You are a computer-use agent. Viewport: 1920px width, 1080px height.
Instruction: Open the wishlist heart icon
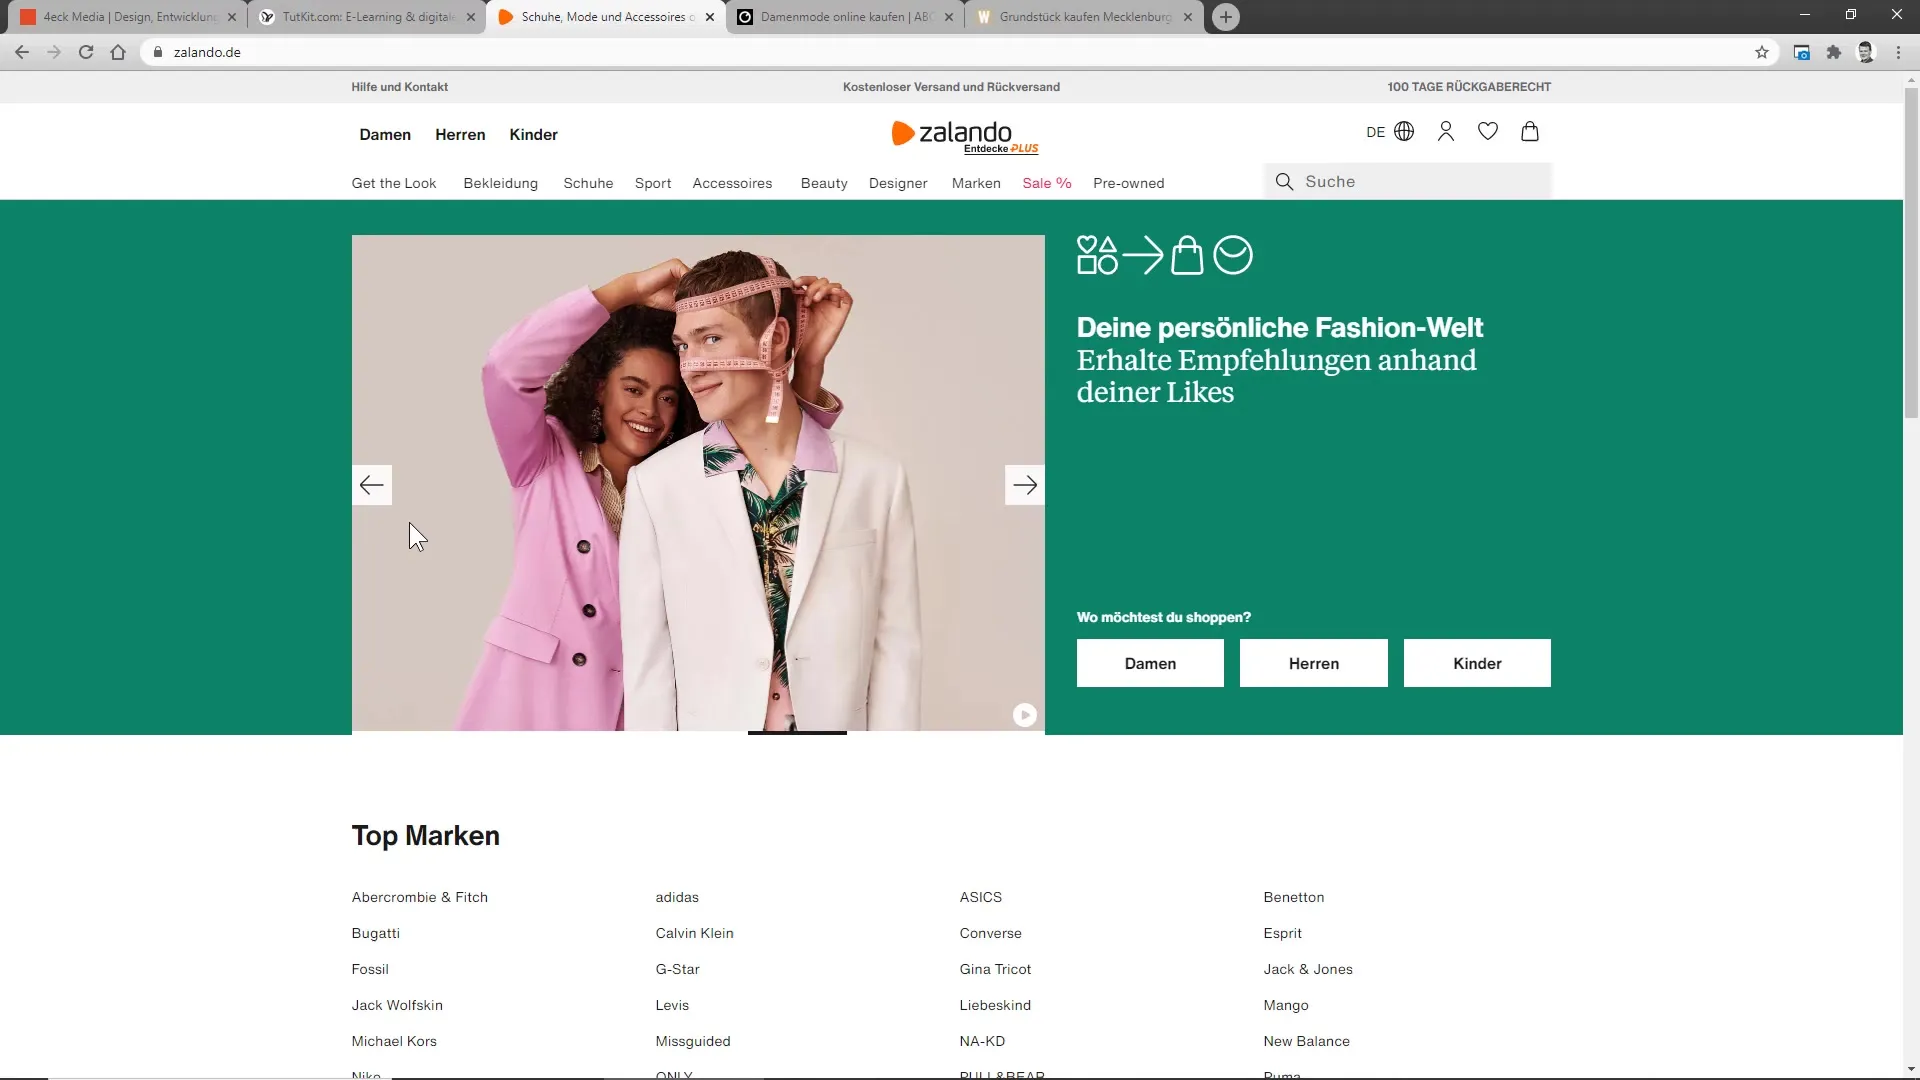(1488, 132)
